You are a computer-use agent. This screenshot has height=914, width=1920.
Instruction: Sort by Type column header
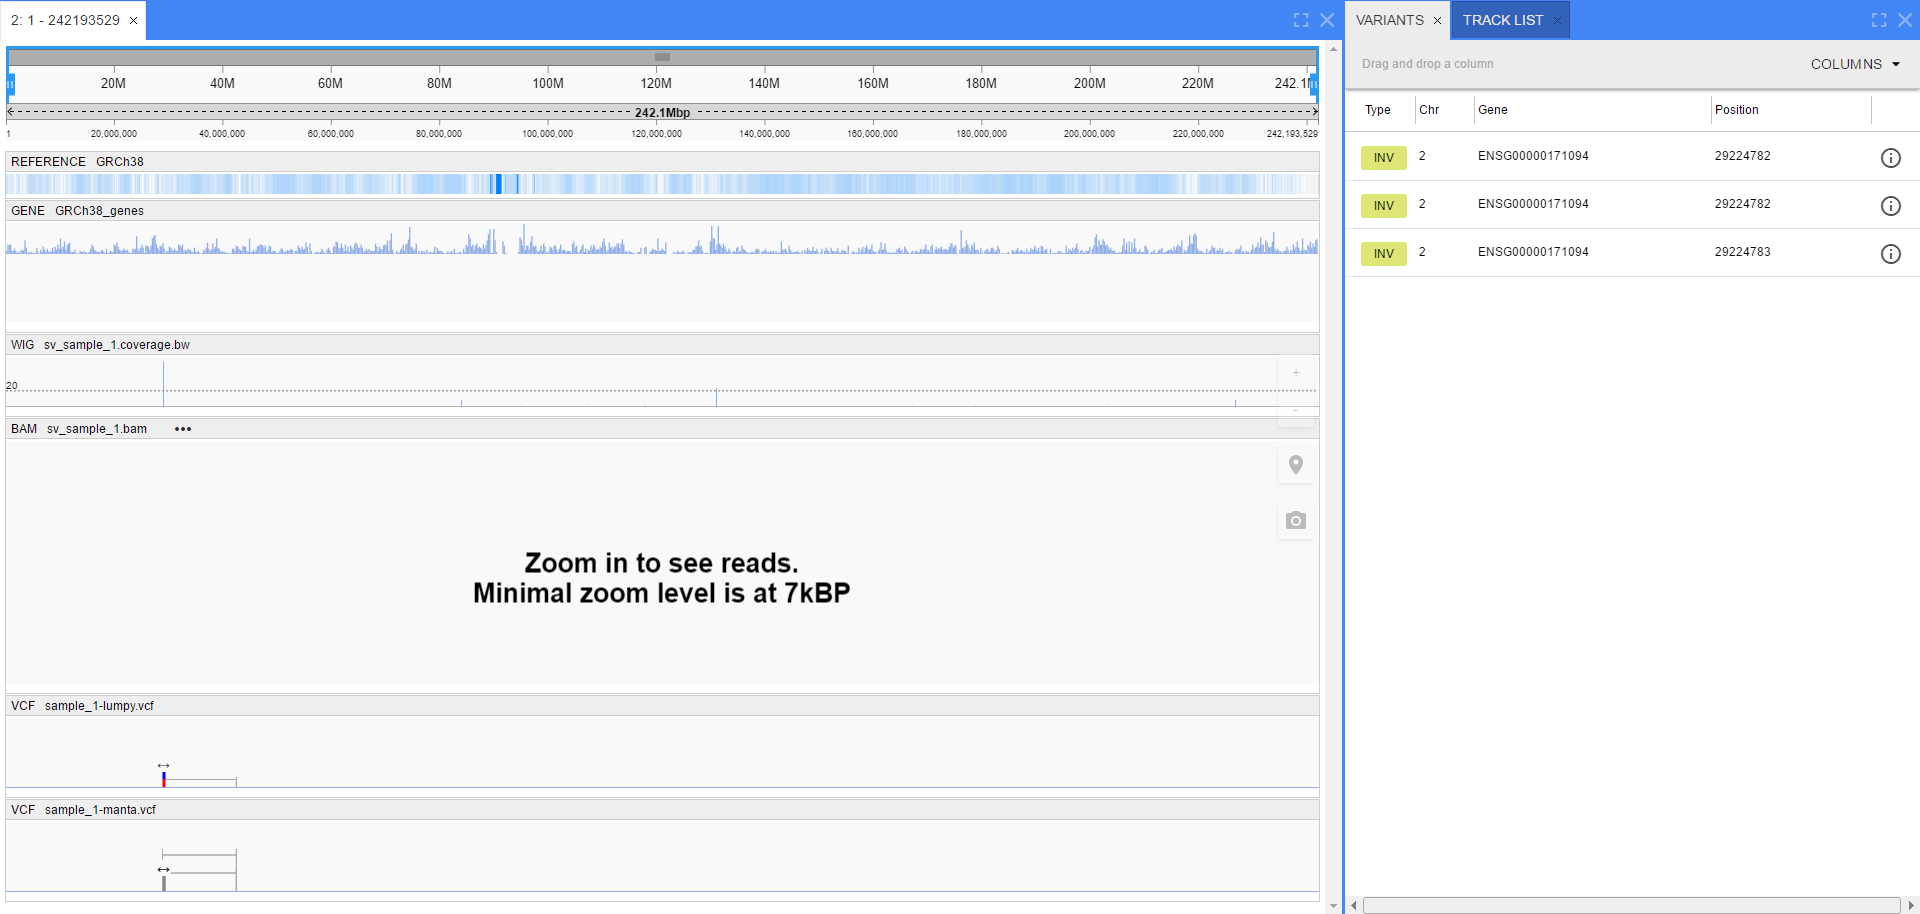[1378, 110]
